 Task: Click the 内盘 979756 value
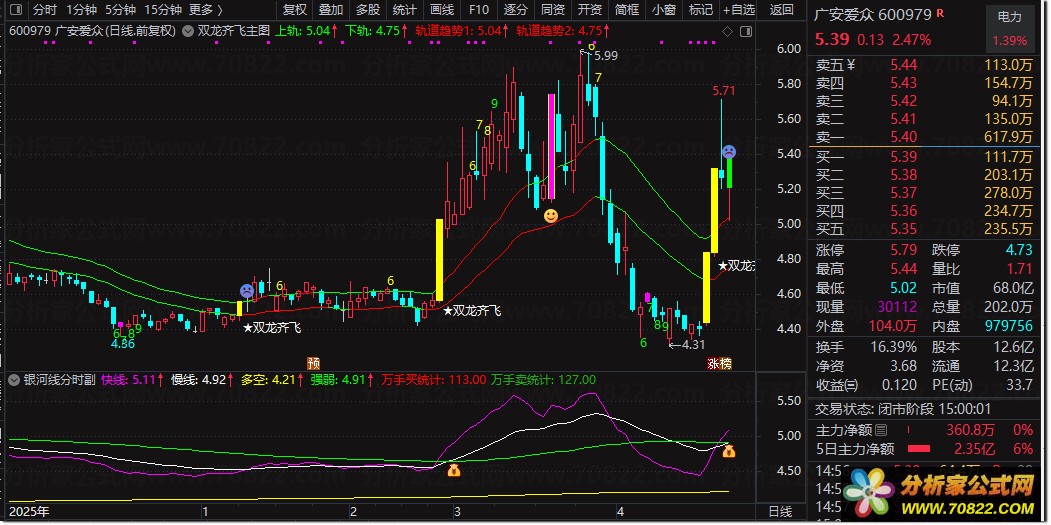click(1008, 327)
